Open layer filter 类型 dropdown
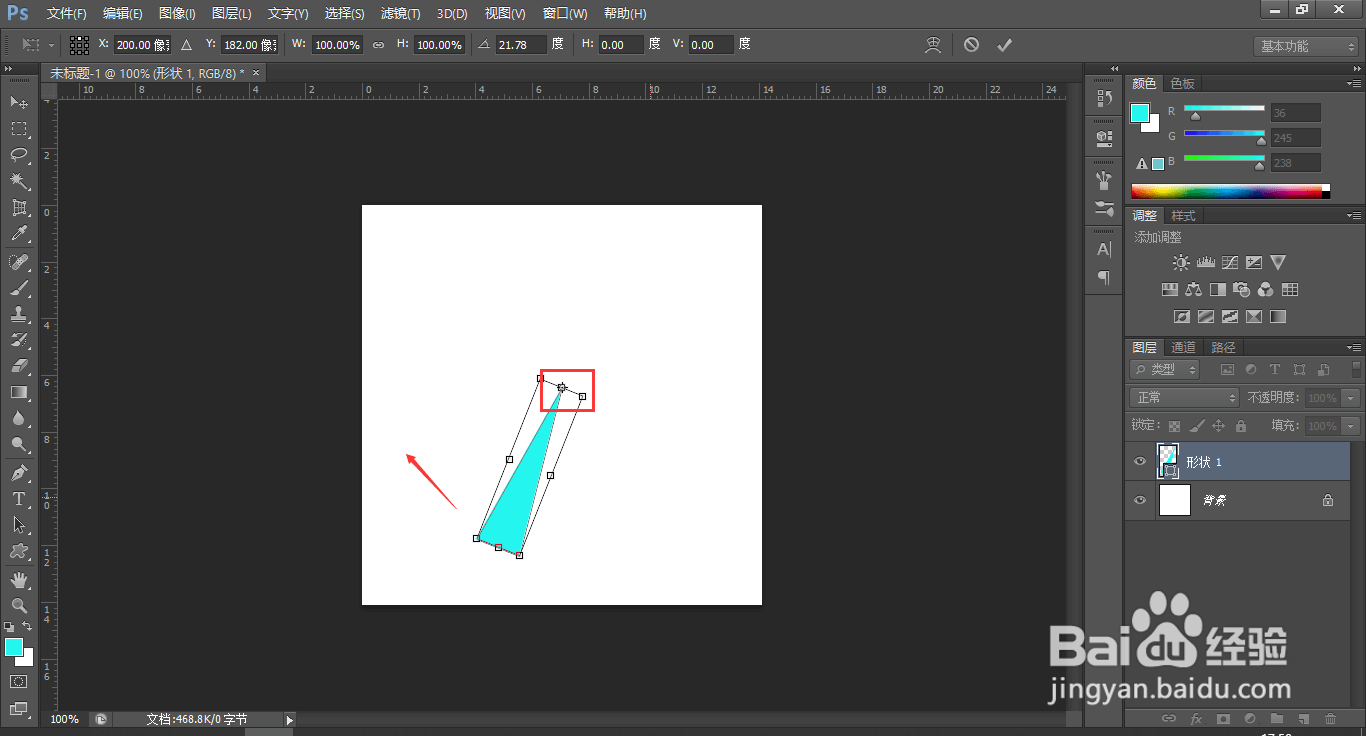 tap(1164, 369)
